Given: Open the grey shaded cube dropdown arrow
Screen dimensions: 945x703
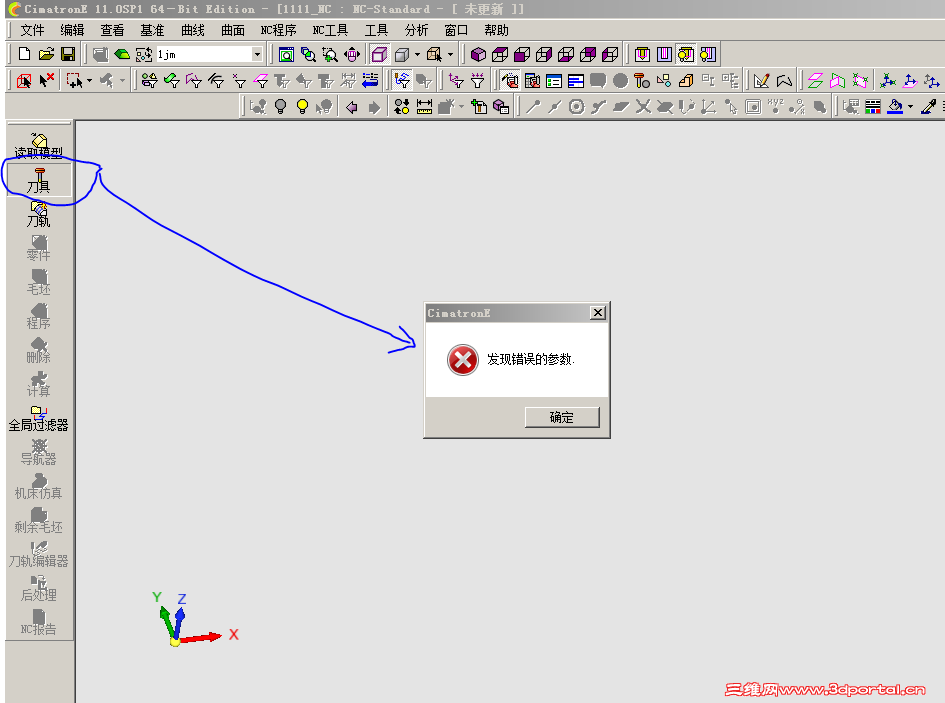Looking at the screenshot, I should click(x=417, y=55).
